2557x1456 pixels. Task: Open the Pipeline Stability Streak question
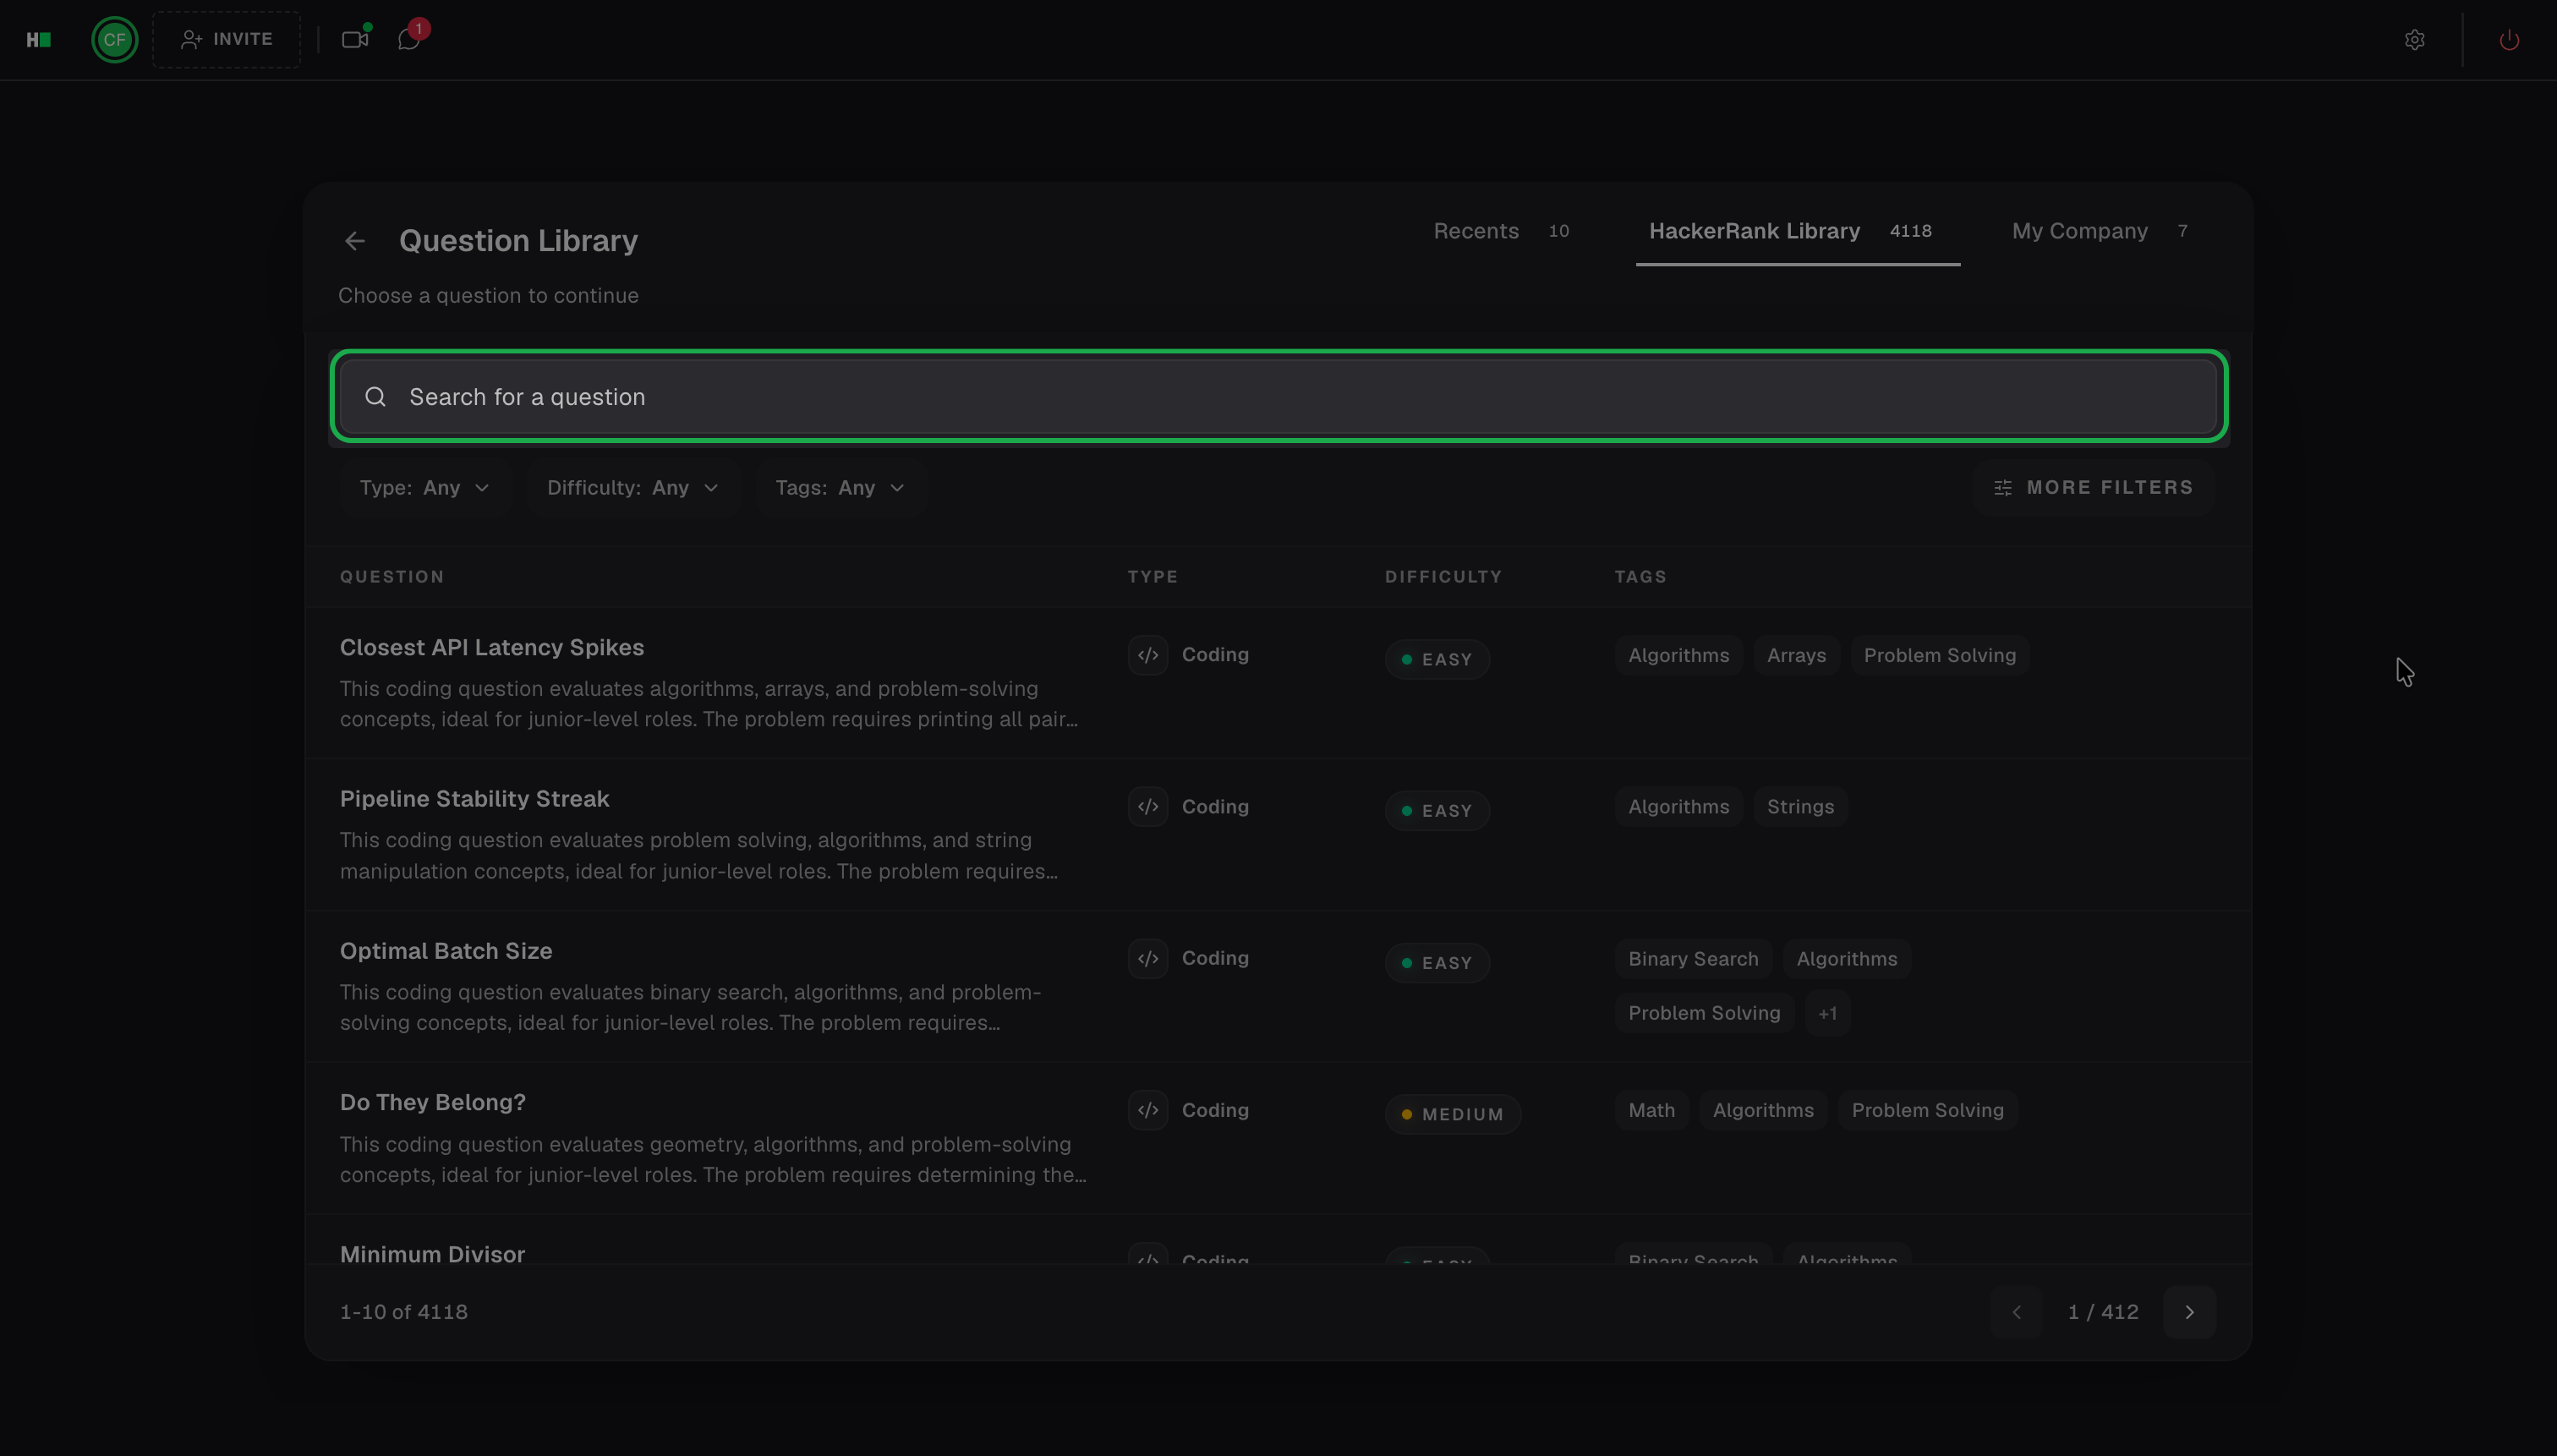474,799
